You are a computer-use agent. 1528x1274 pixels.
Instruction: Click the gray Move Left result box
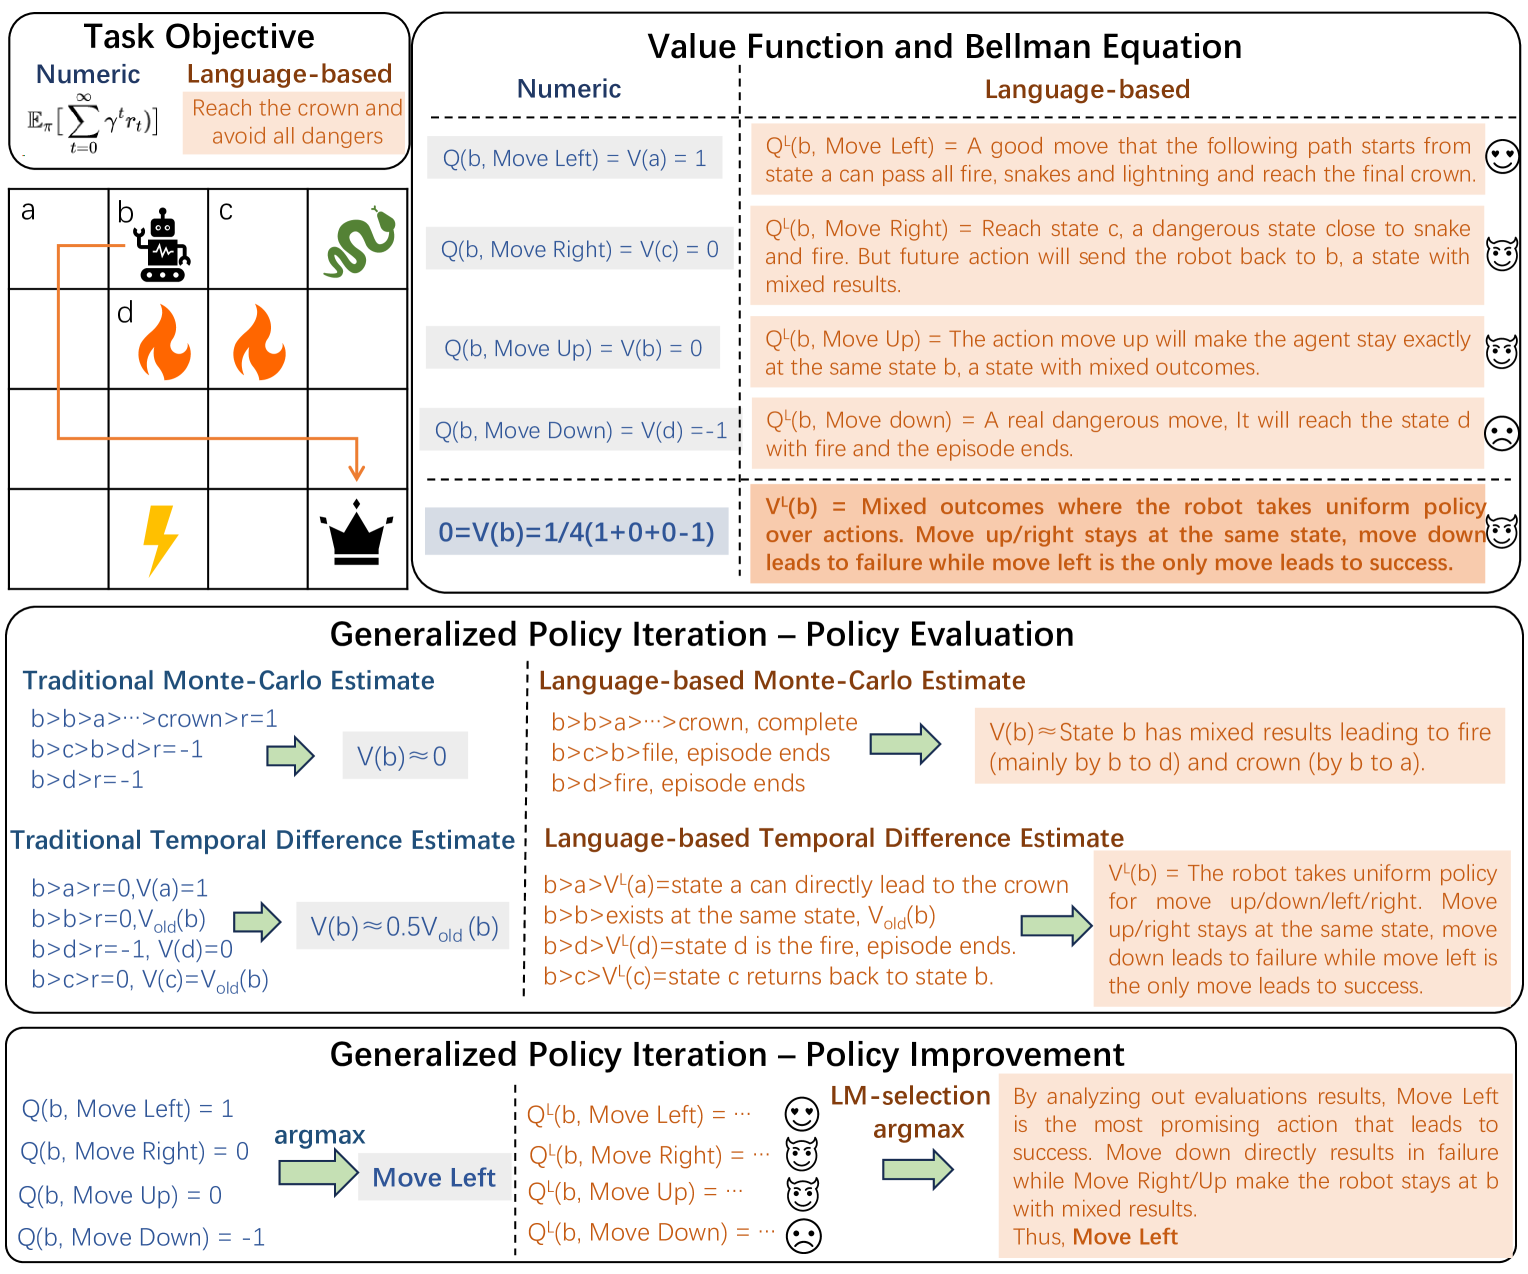pos(433,1177)
